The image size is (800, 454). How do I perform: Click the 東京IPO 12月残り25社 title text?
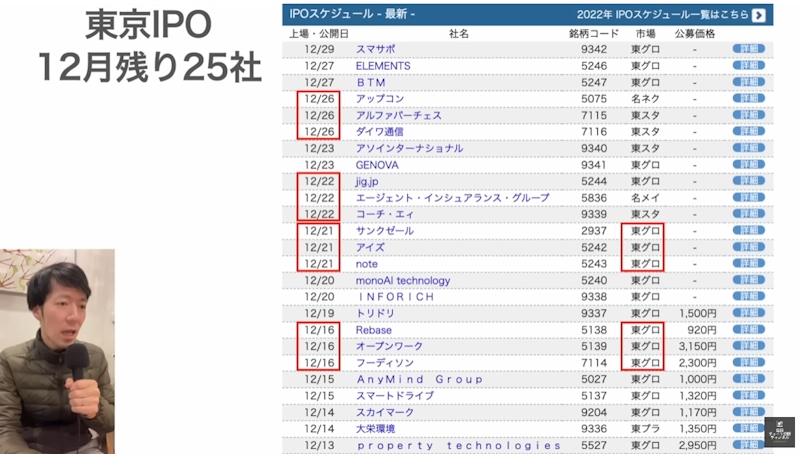(149, 46)
